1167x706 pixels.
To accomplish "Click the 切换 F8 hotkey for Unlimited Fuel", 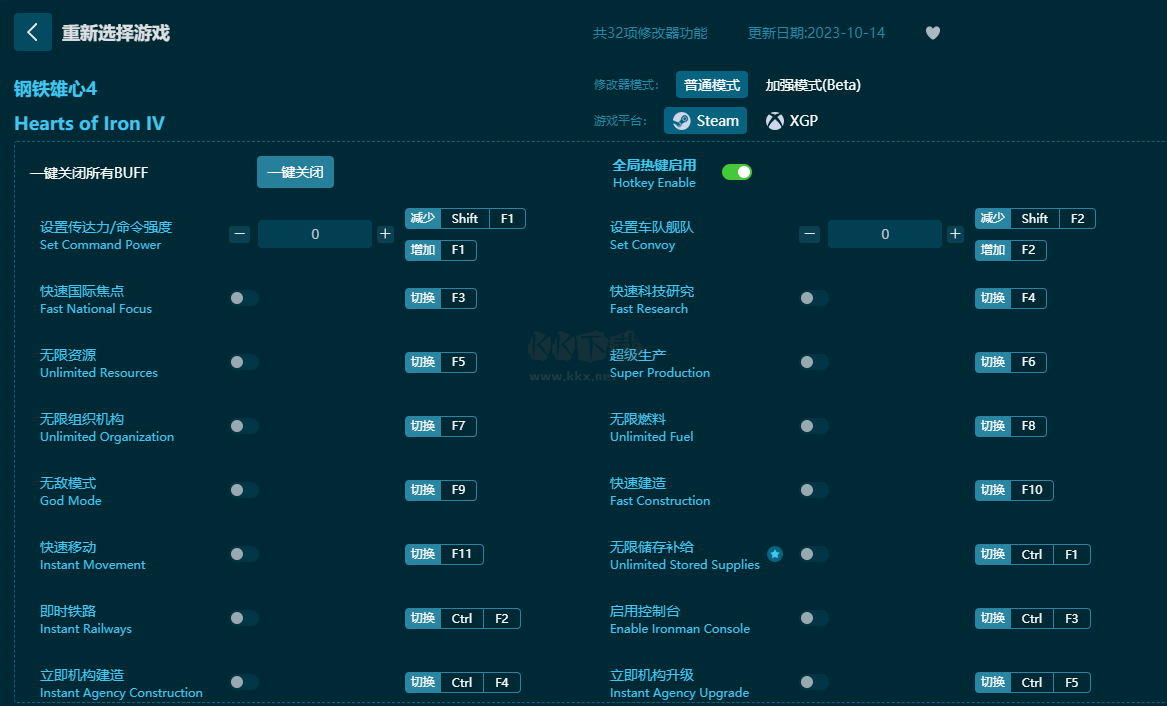I will [1011, 426].
